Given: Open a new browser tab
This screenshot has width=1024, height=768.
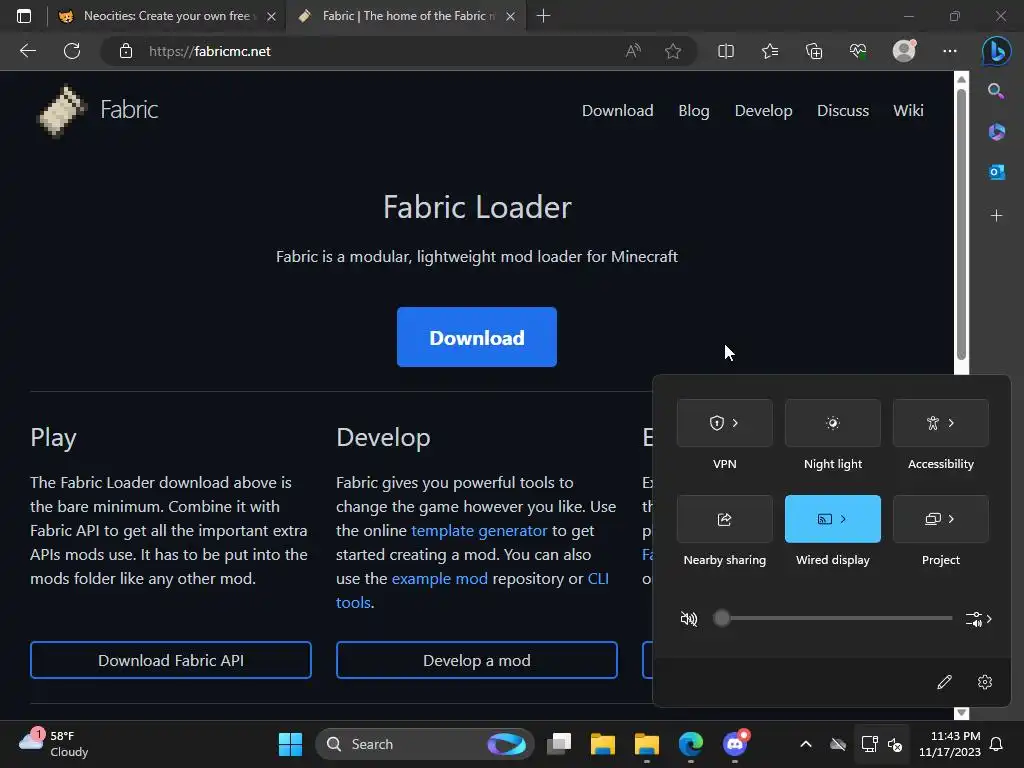Looking at the screenshot, I should pyautogui.click(x=543, y=16).
